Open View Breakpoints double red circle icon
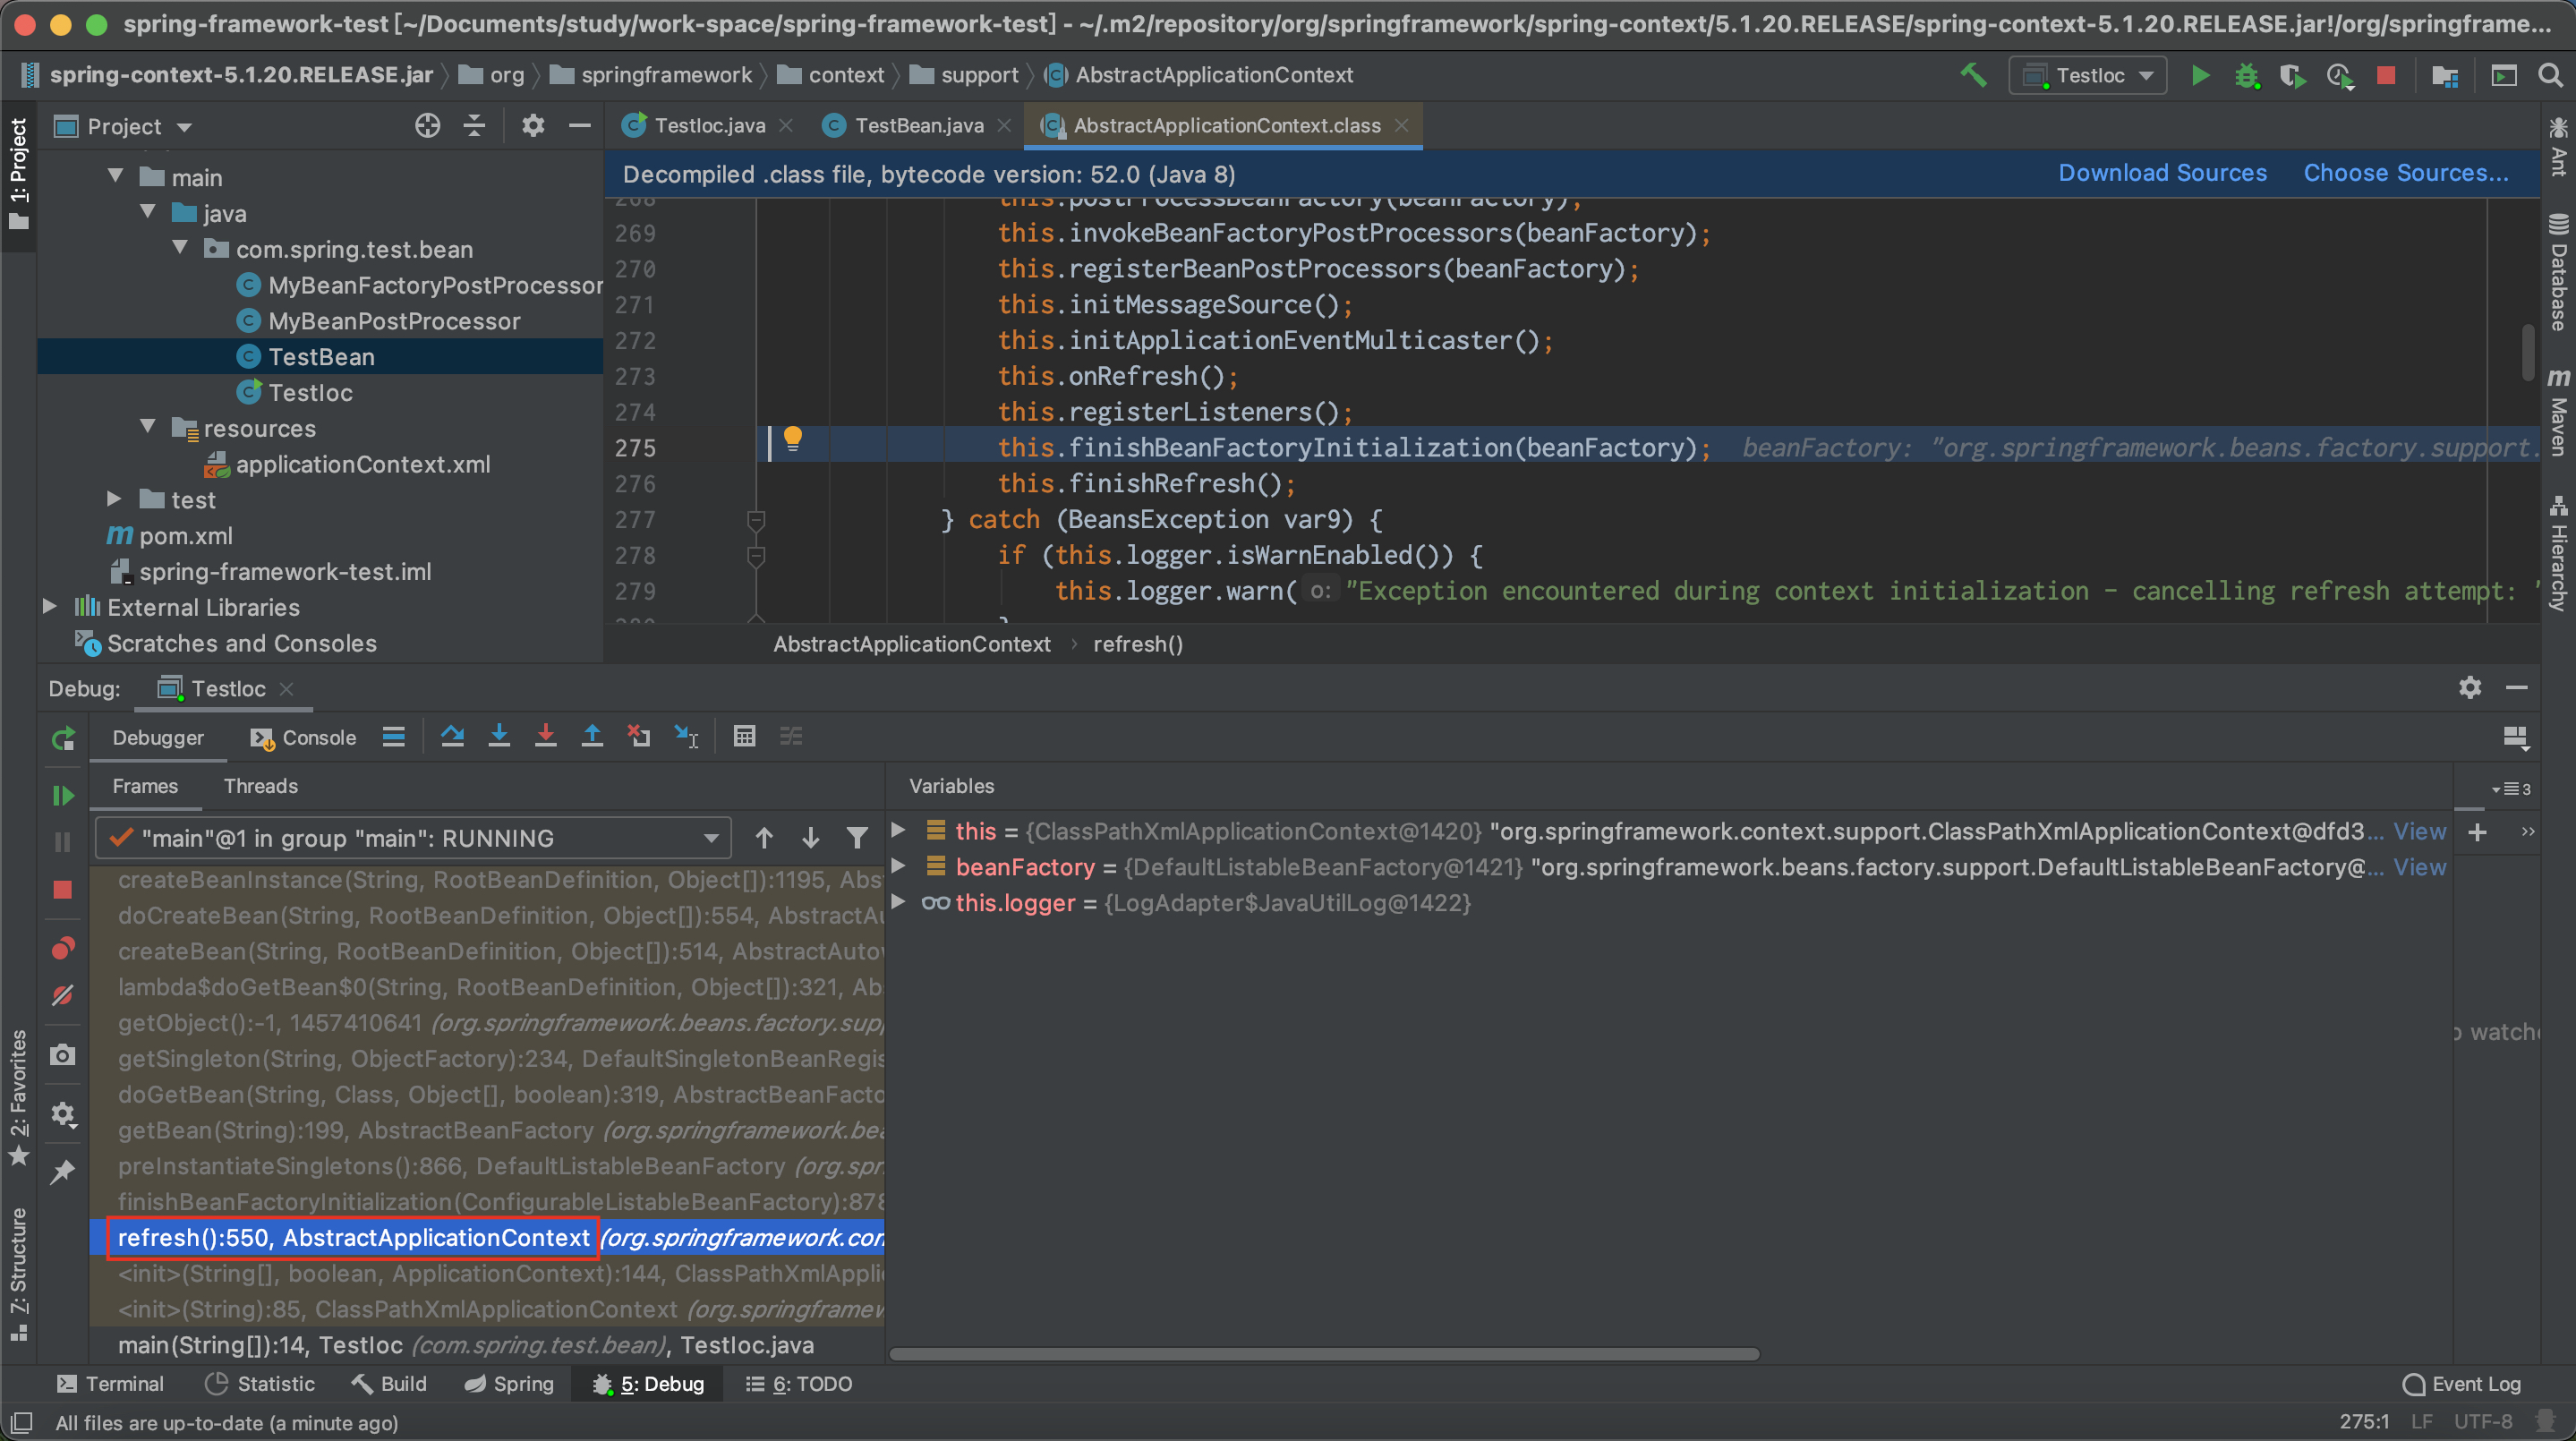This screenshot has width=2576, height=1441. (62, 948)
